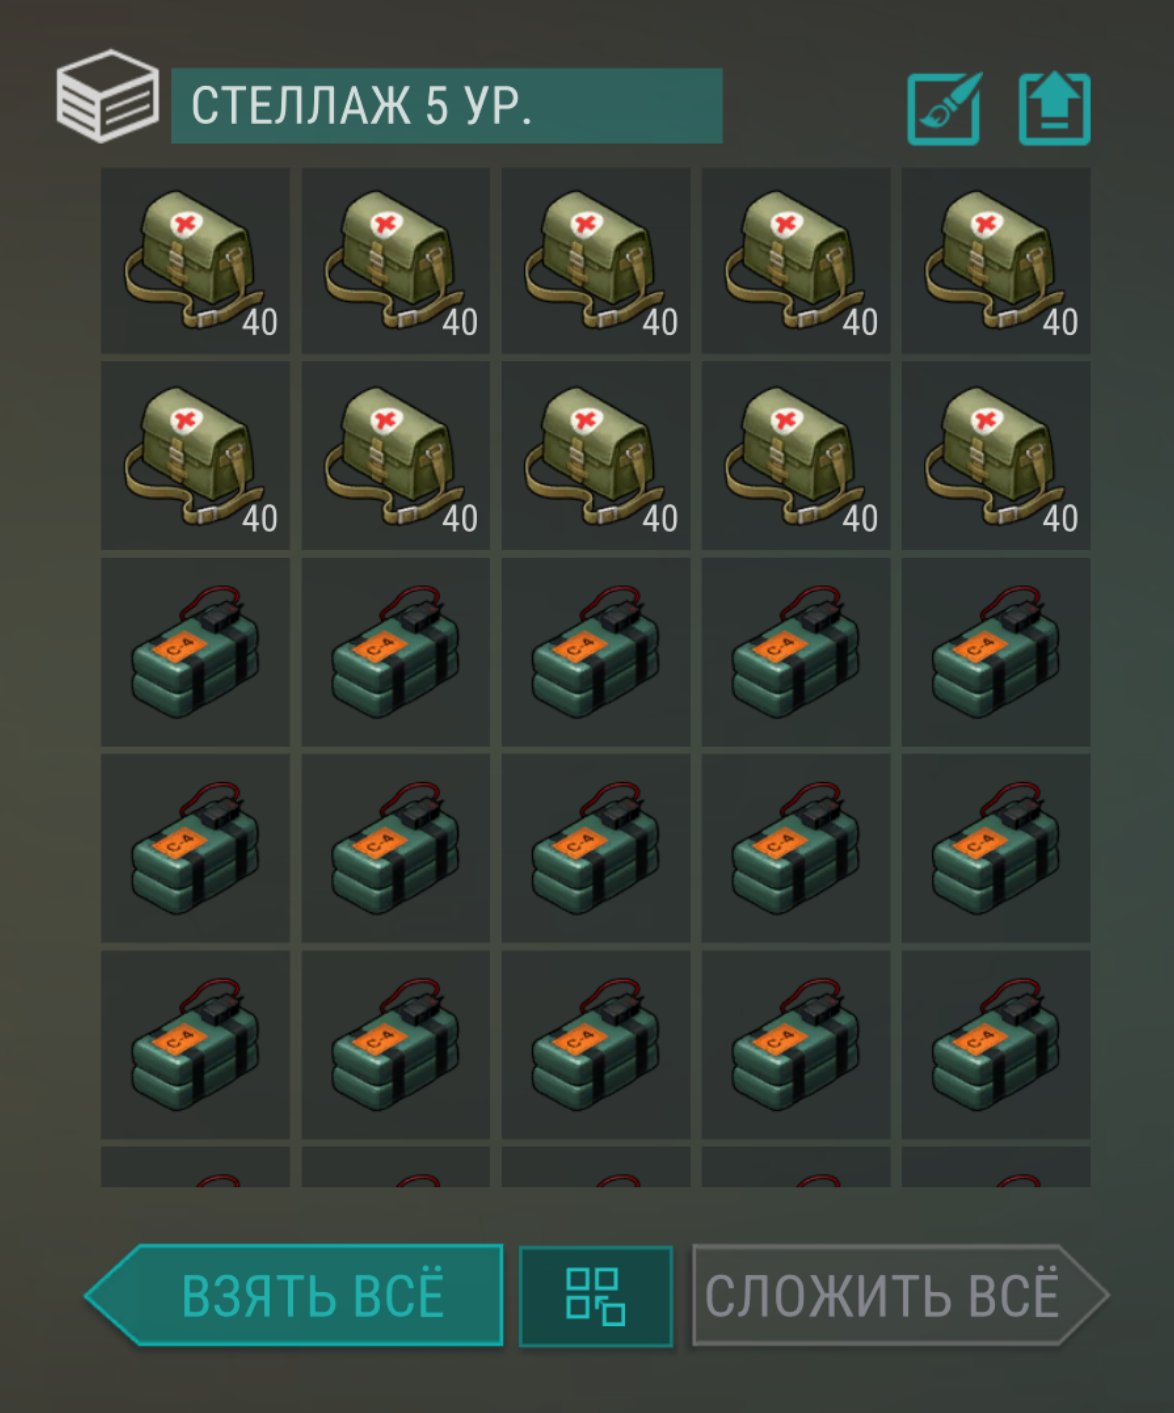Select fourth C-4 in fourth row

pos(796,848)
